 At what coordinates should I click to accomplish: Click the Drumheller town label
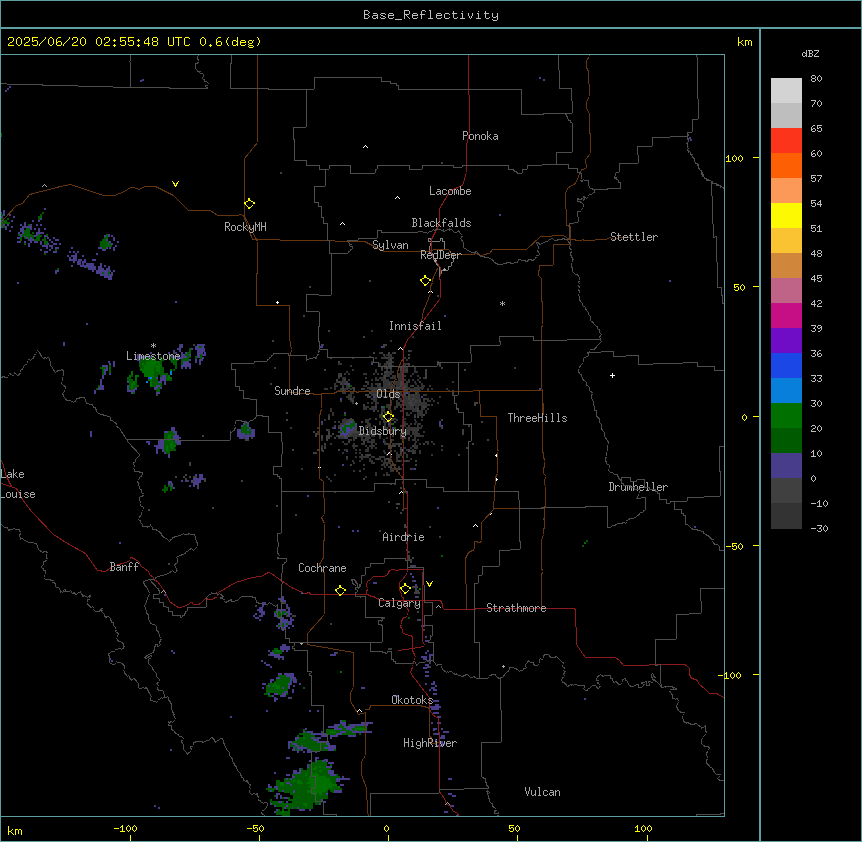coord(638,487)
